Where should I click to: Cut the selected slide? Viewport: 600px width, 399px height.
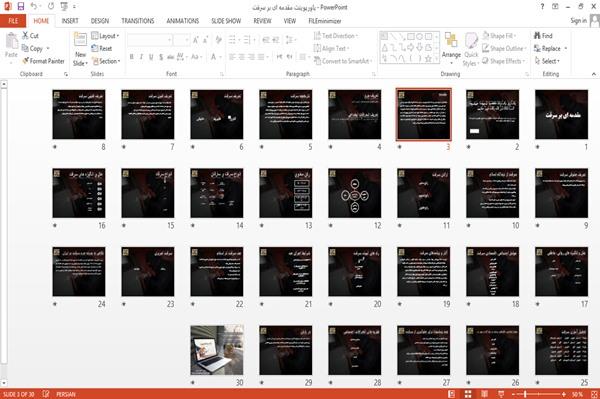tap(31, 36)
